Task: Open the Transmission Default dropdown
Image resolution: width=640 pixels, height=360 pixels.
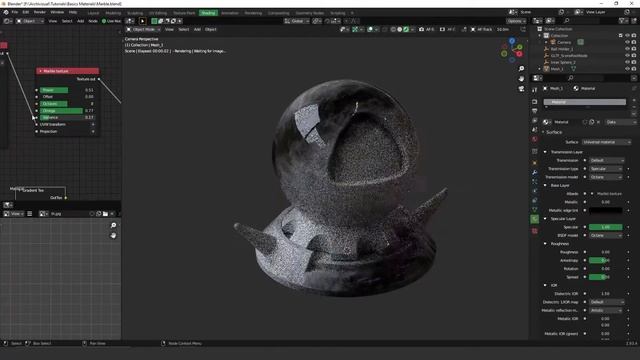Action: (x=607, y=160)
